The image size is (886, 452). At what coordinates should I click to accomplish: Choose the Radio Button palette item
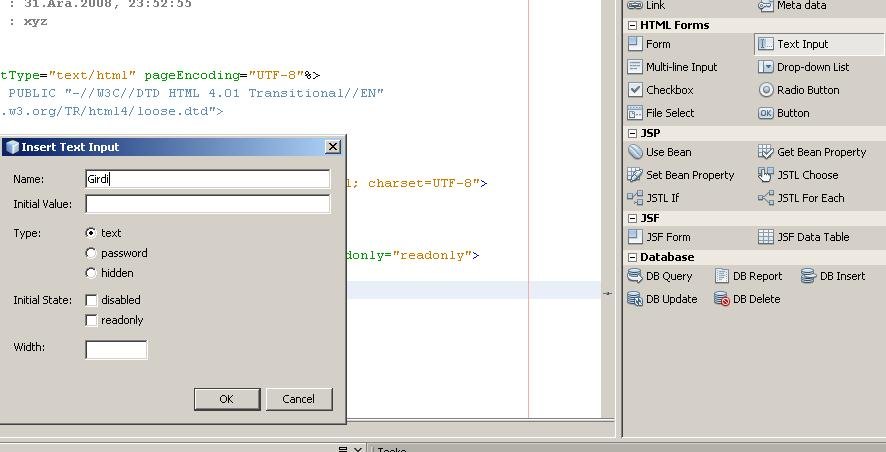(798, 90)
